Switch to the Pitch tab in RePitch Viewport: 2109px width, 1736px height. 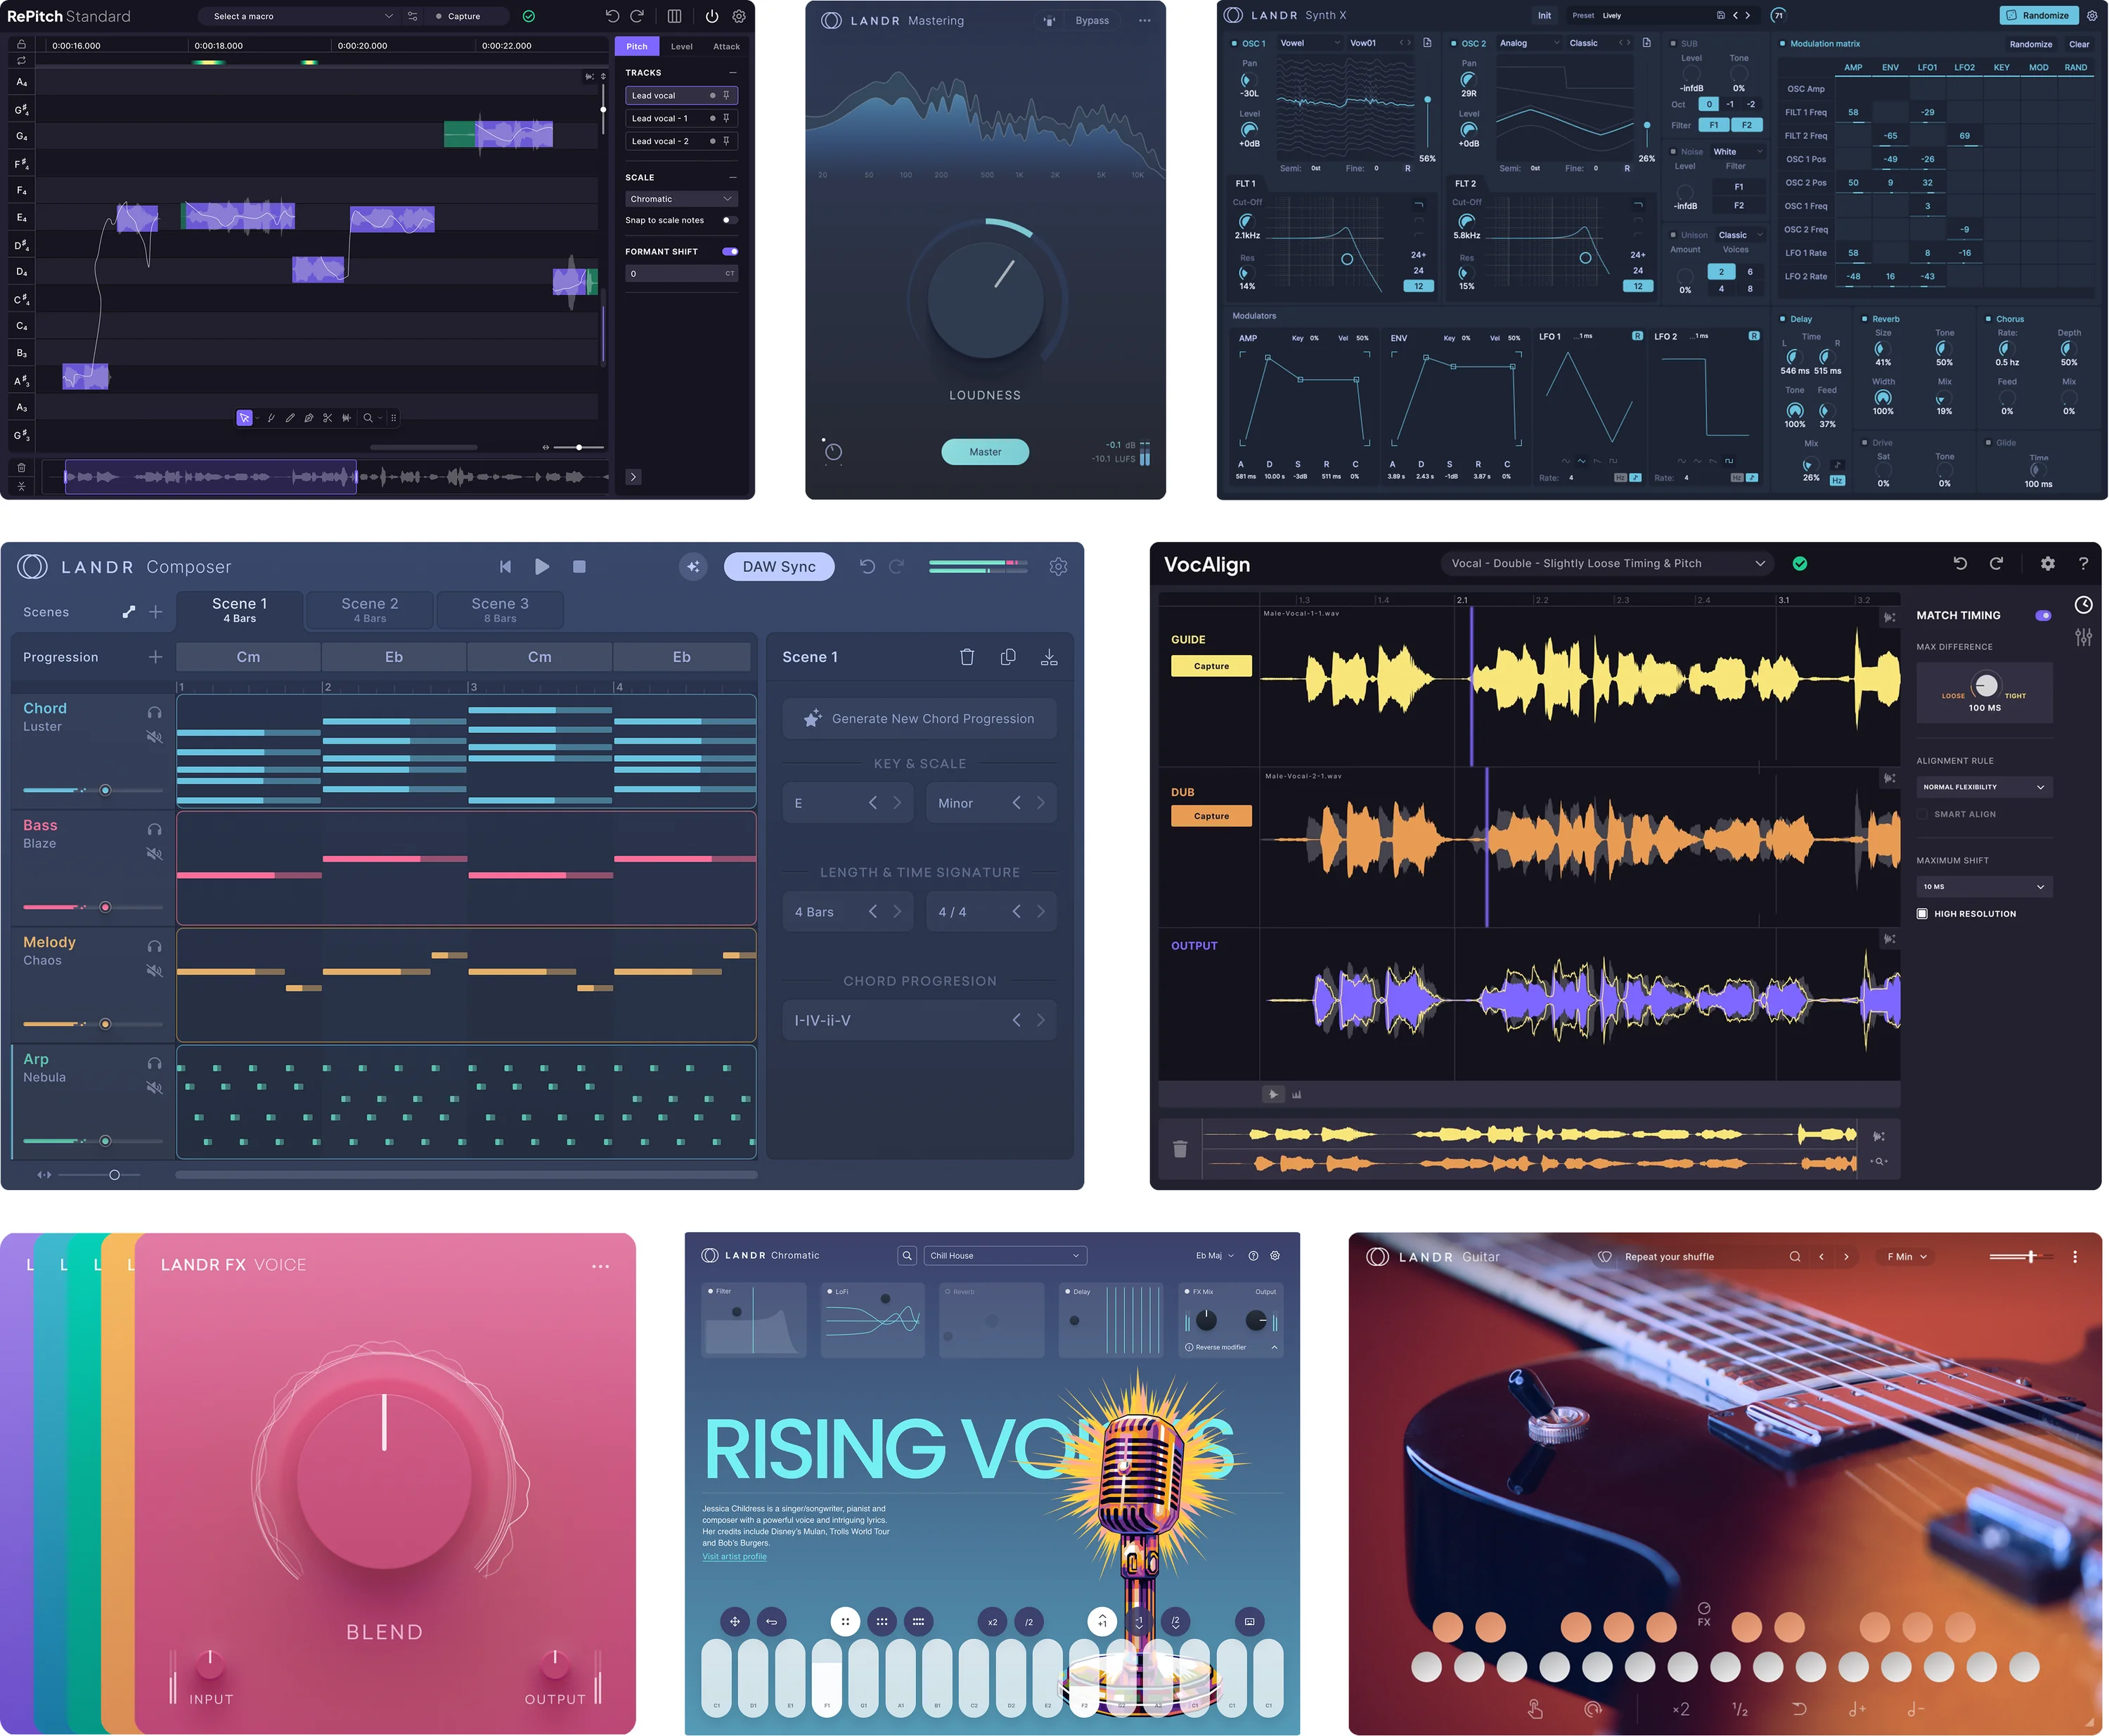[637, 46]
